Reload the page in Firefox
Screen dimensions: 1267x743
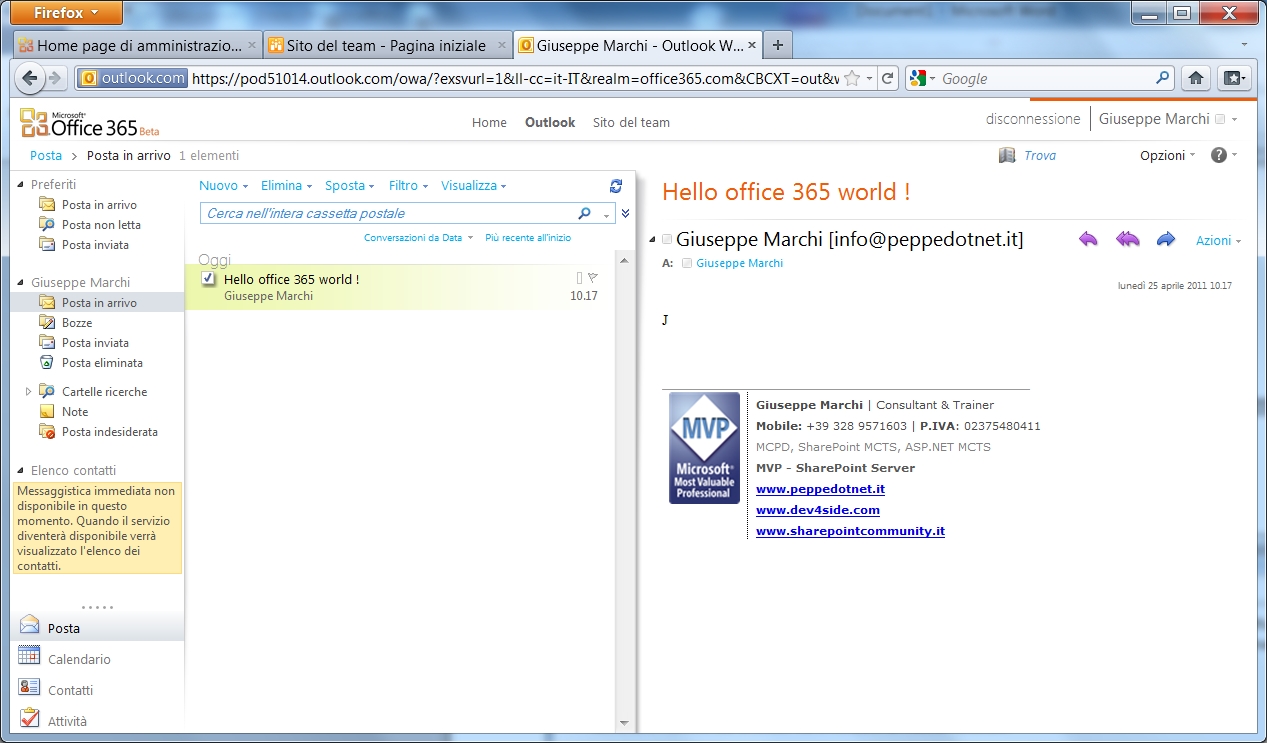pyautogui.click(x=887, y=78)
